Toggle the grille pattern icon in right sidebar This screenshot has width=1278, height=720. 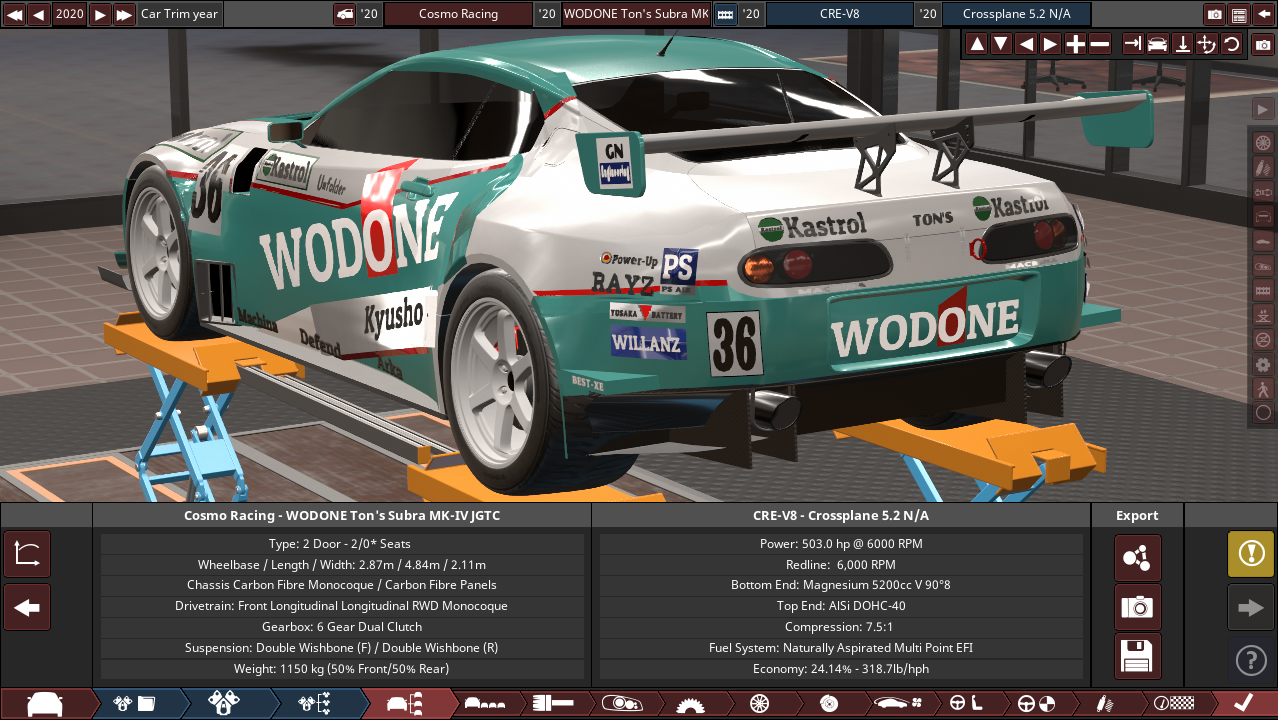click(1263, 290)
